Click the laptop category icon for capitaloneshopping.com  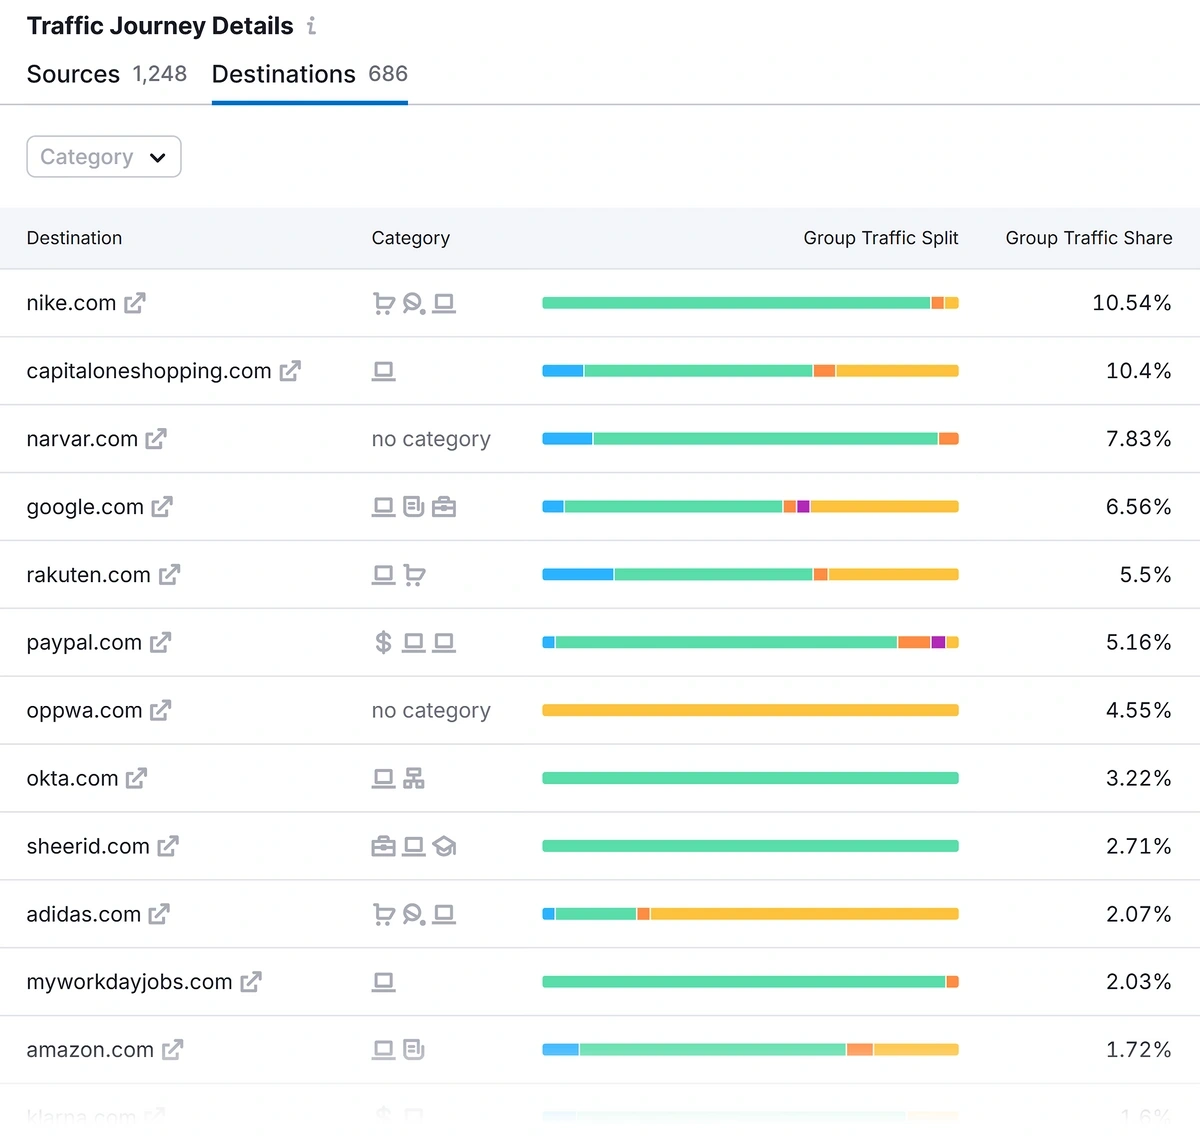383,371
